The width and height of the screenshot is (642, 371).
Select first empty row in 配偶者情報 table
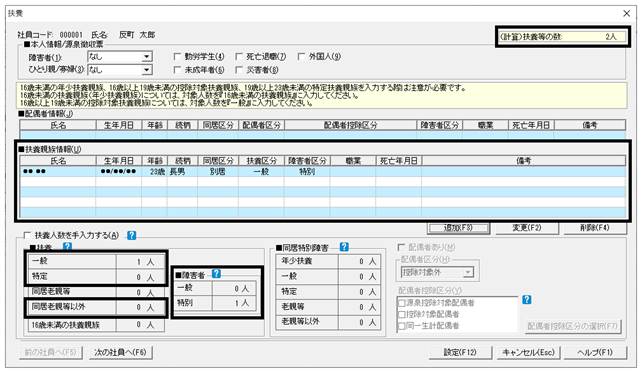point(323,135)
